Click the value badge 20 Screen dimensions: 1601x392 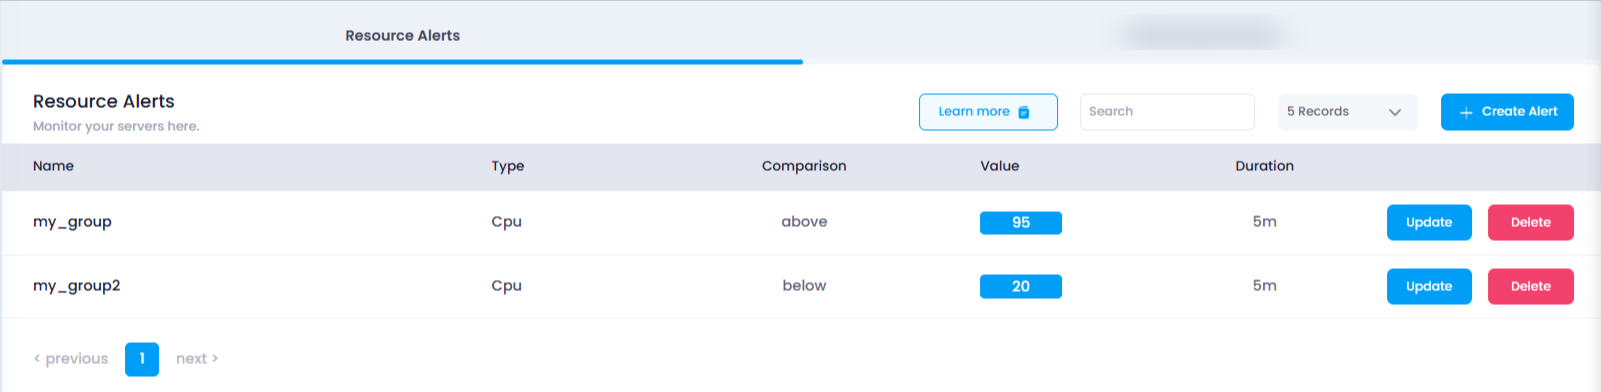click(x=1020, y=286)
